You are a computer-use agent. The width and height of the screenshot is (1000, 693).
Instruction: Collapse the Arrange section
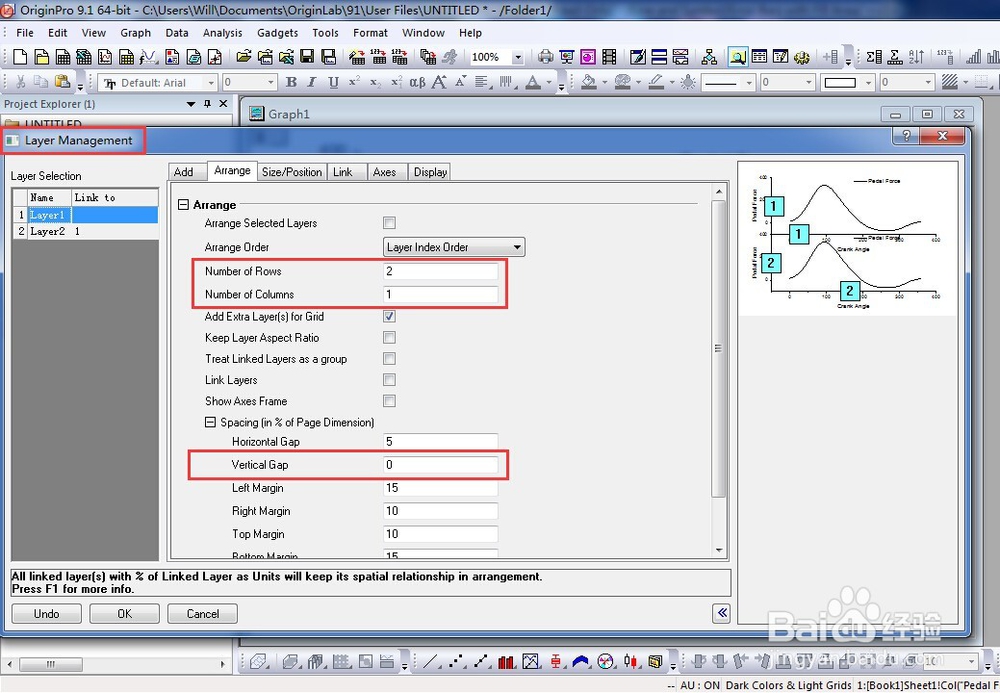pyautogui.click(x=183, y=205)
